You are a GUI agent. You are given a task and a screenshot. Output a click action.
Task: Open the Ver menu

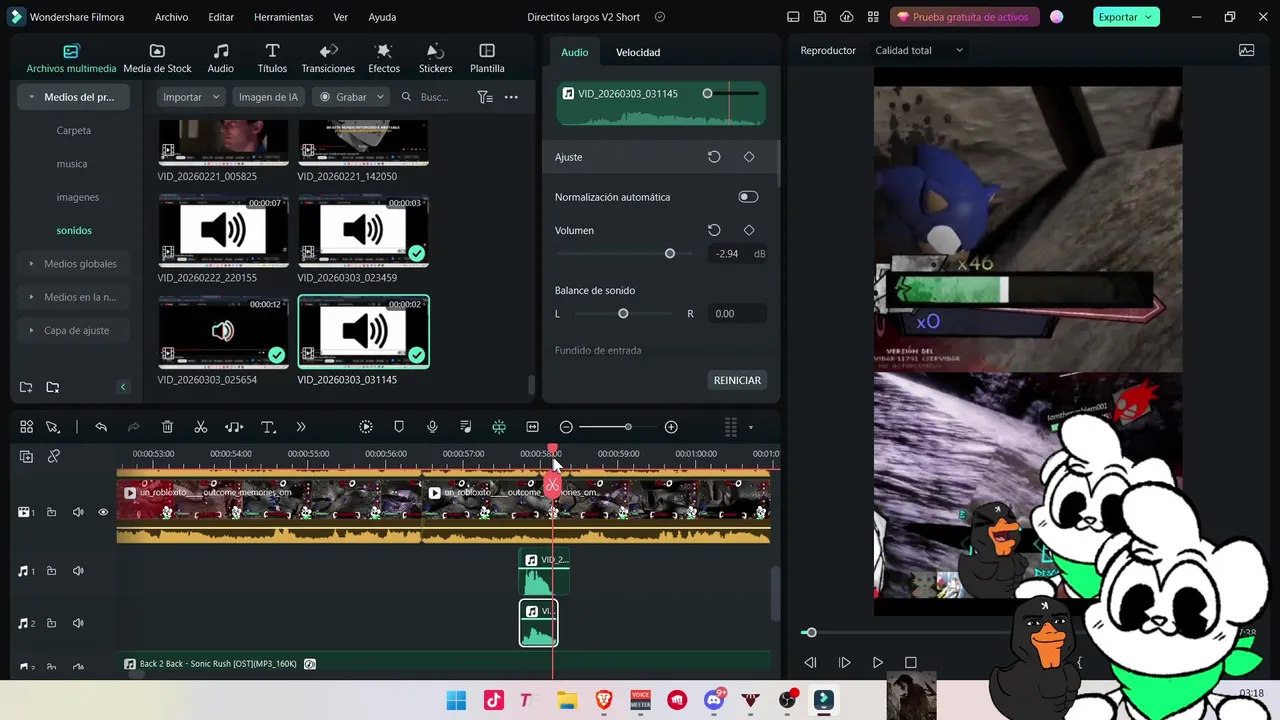click(341, 17)
